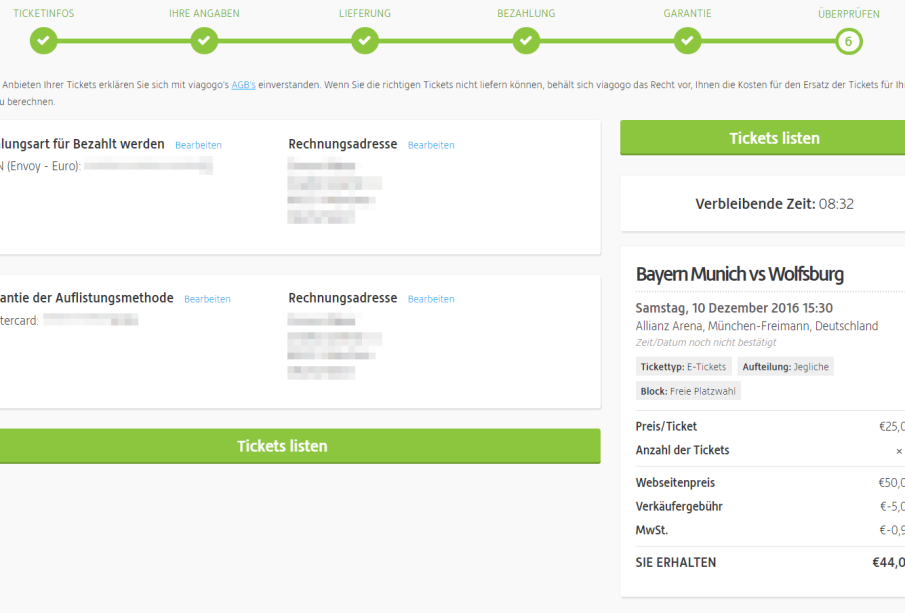
Task: Click the Zeit/Datum noch nicht bestätigt note
Action: (x=706, y=342)
